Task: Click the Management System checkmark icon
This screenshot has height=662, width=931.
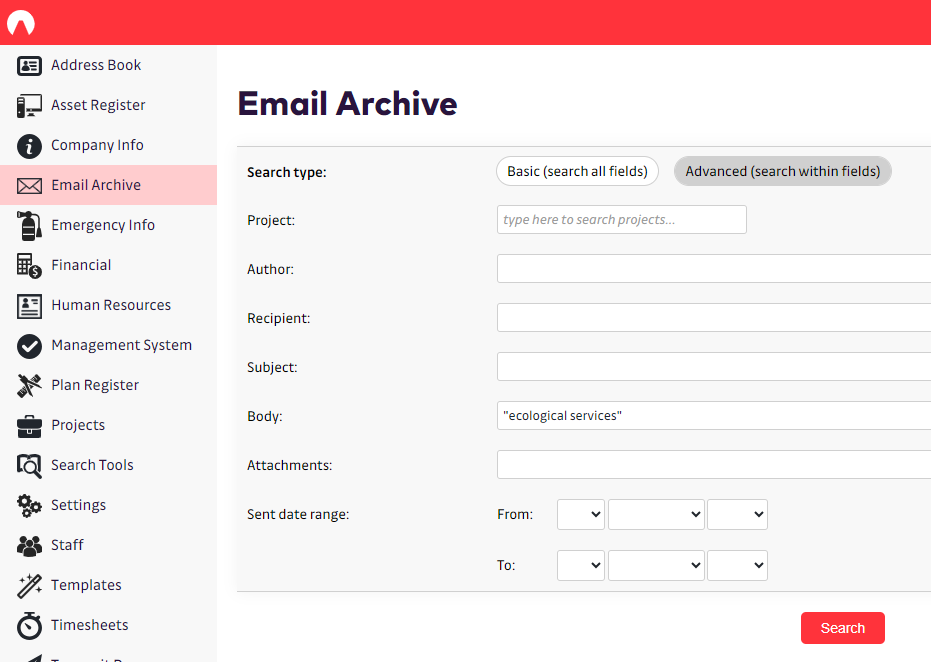Action: [x=29, y=345]
